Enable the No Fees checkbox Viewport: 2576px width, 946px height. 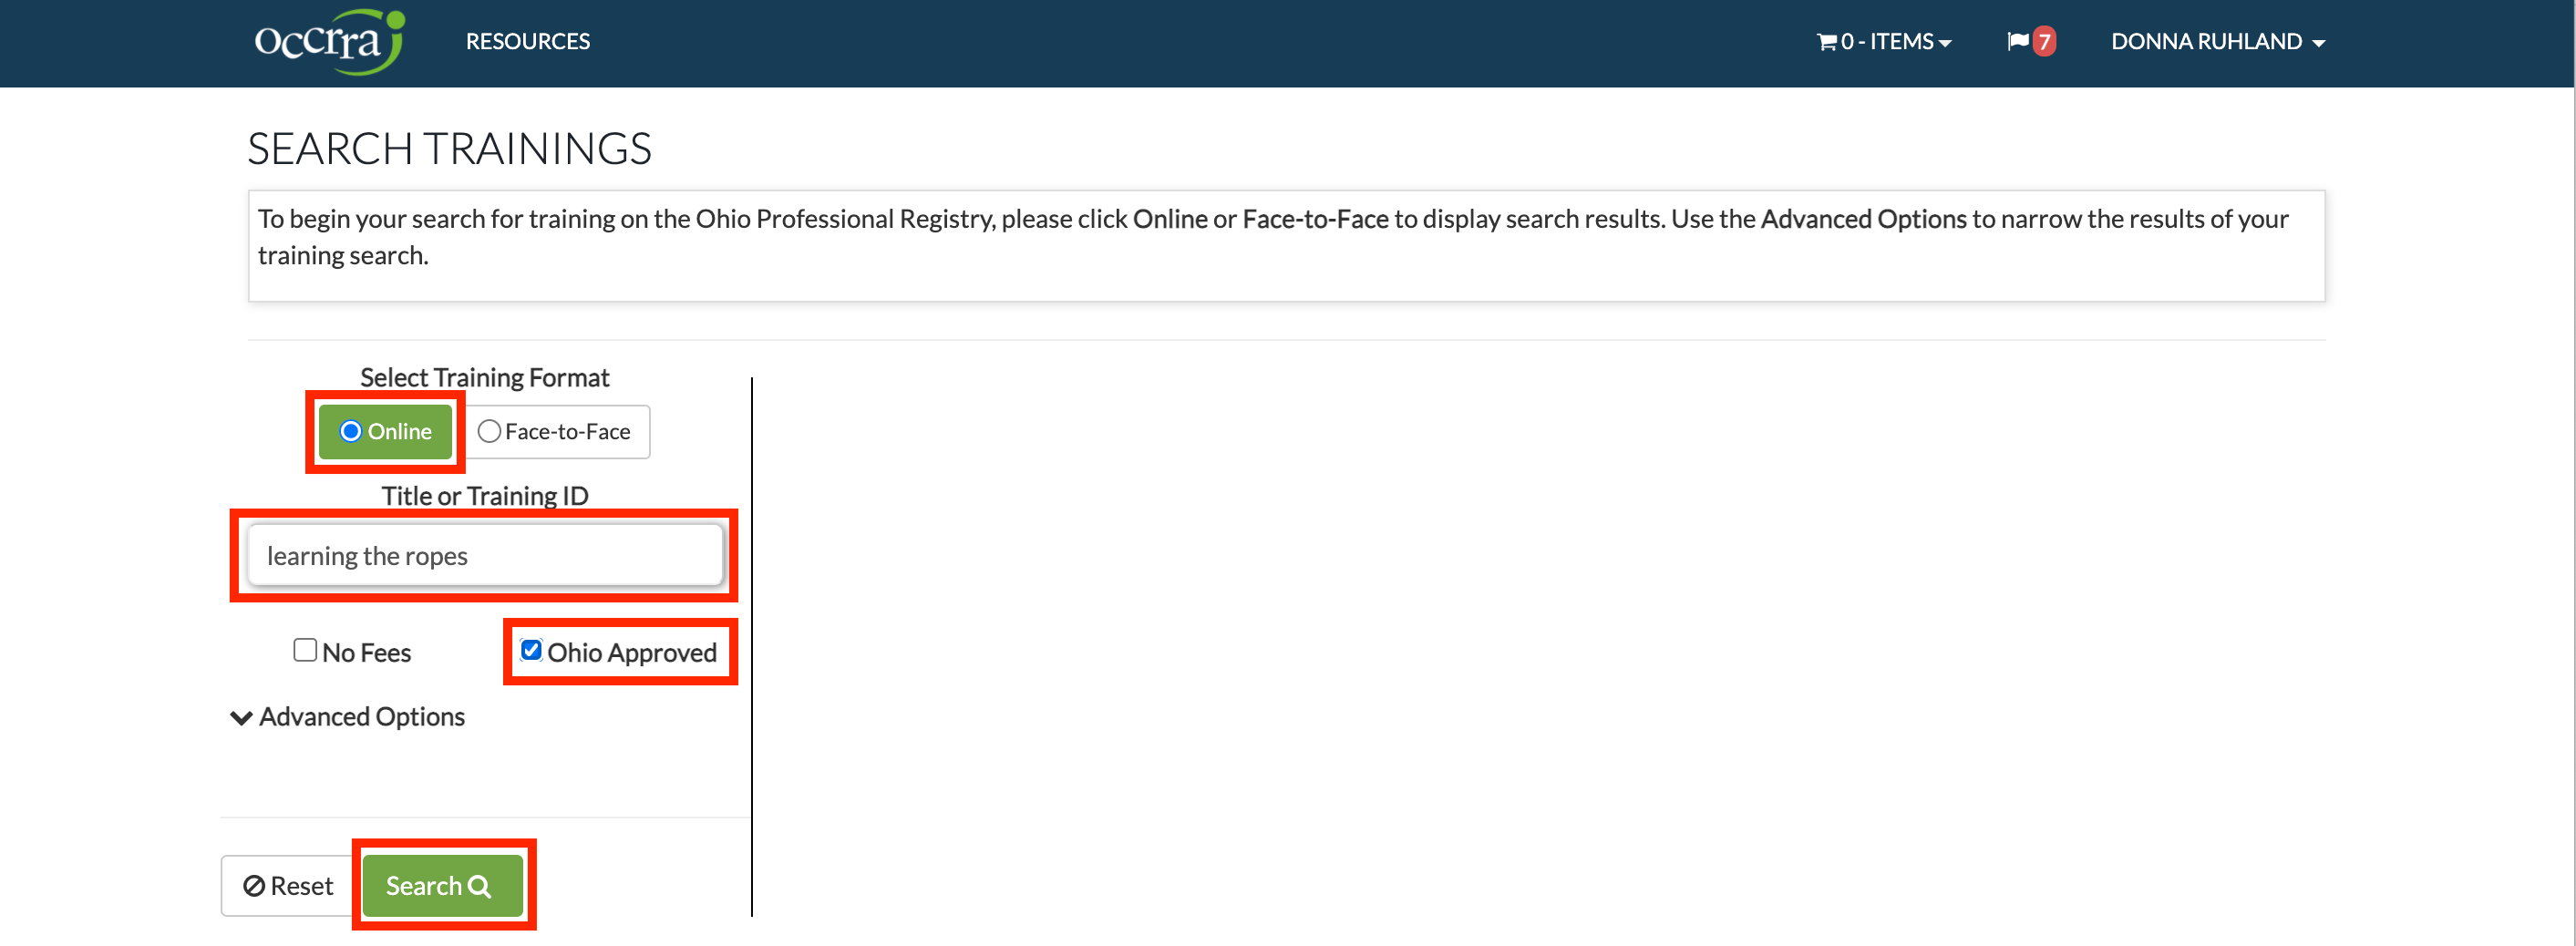click(x=304, y=651)
